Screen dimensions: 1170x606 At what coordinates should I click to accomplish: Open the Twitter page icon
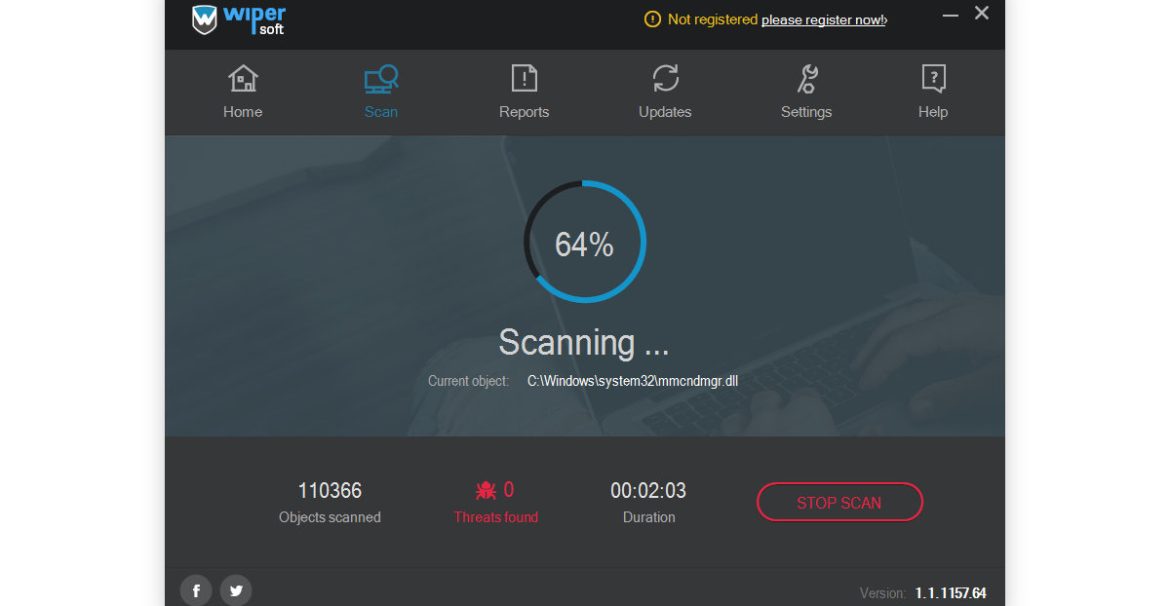pos(236,590)
